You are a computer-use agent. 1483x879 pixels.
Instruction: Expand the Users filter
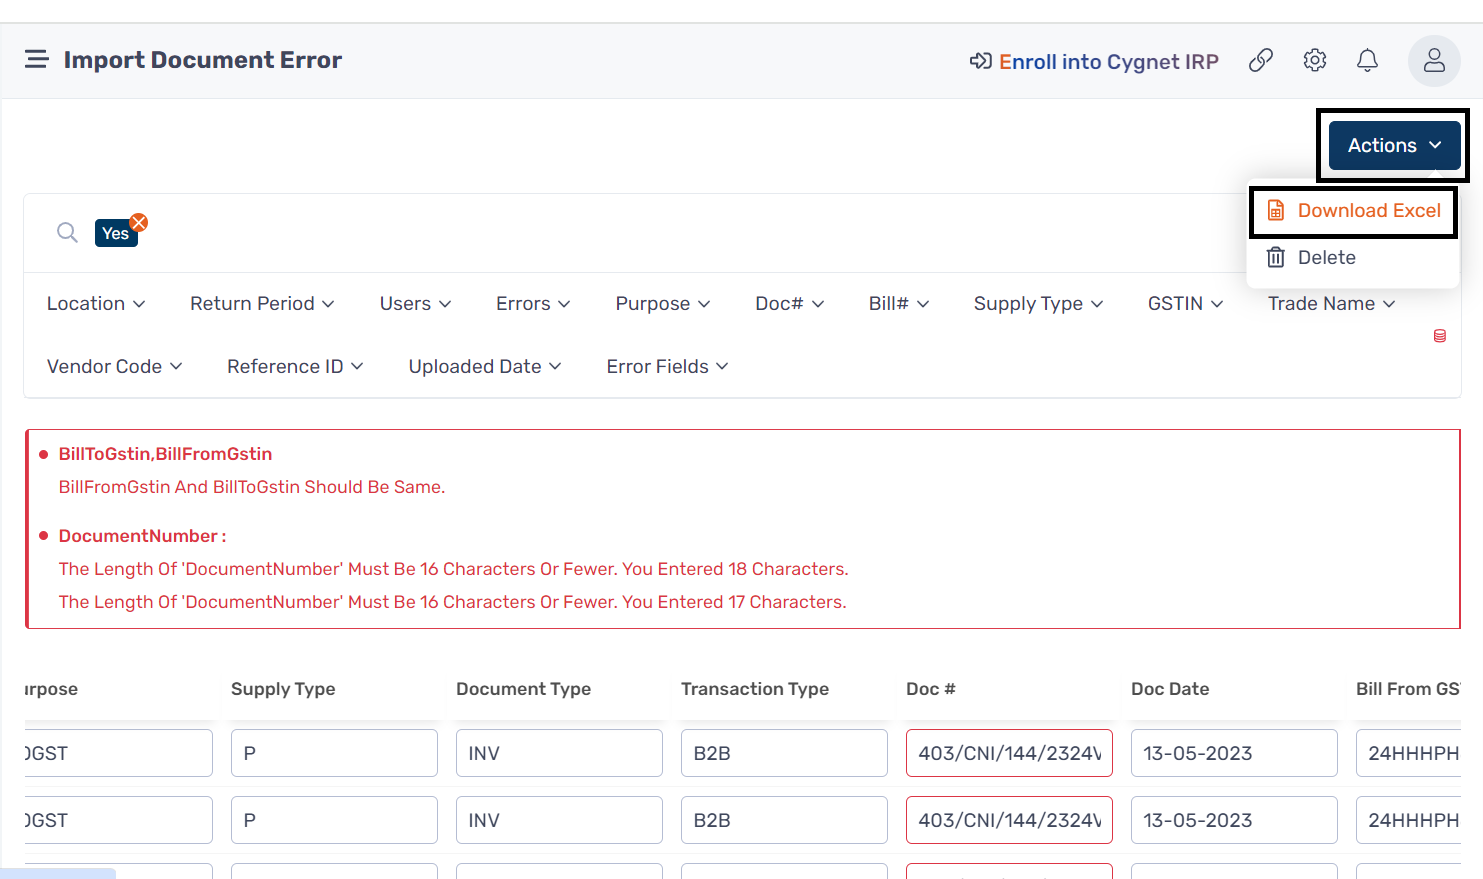tap(415, 304)
